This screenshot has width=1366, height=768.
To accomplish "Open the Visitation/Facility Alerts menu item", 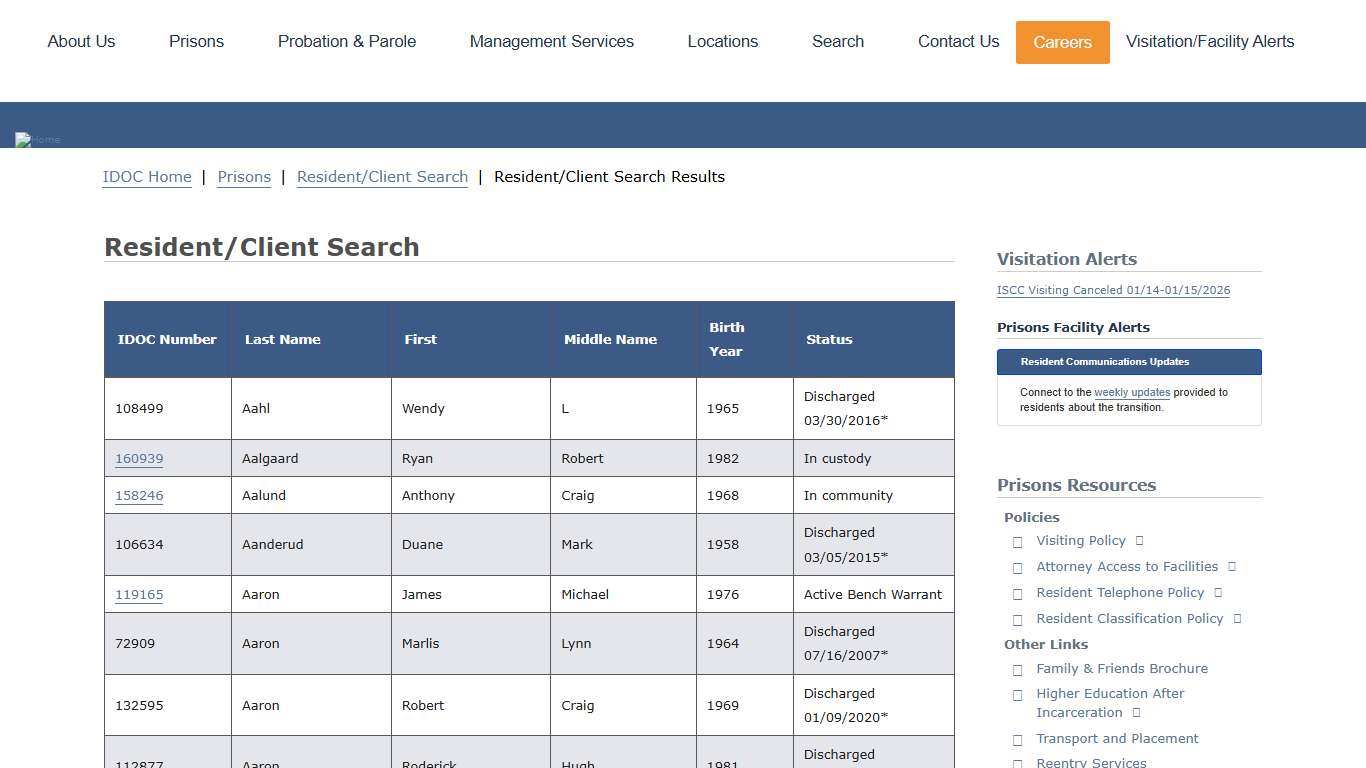I will pyautogui.click(x=1210, y=42).
